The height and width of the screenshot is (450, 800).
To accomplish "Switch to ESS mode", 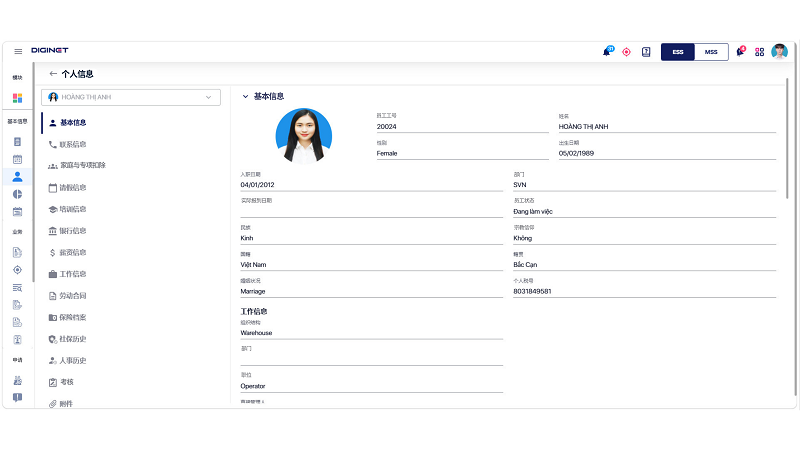I will coord(678,52).
